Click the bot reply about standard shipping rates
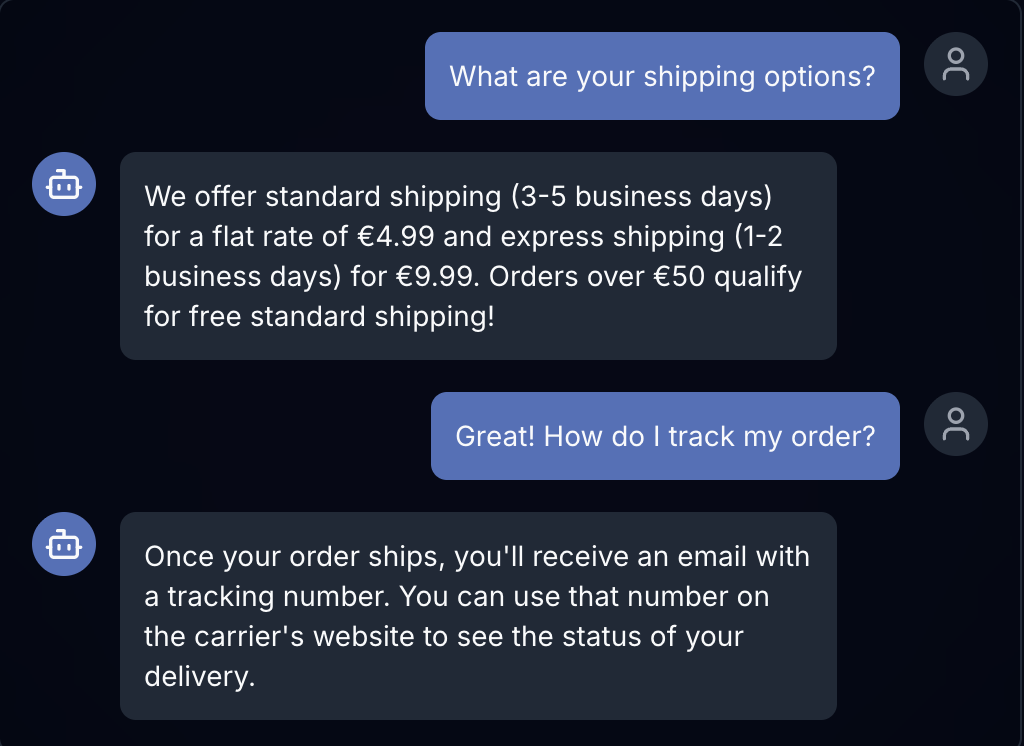 point(478,256)
